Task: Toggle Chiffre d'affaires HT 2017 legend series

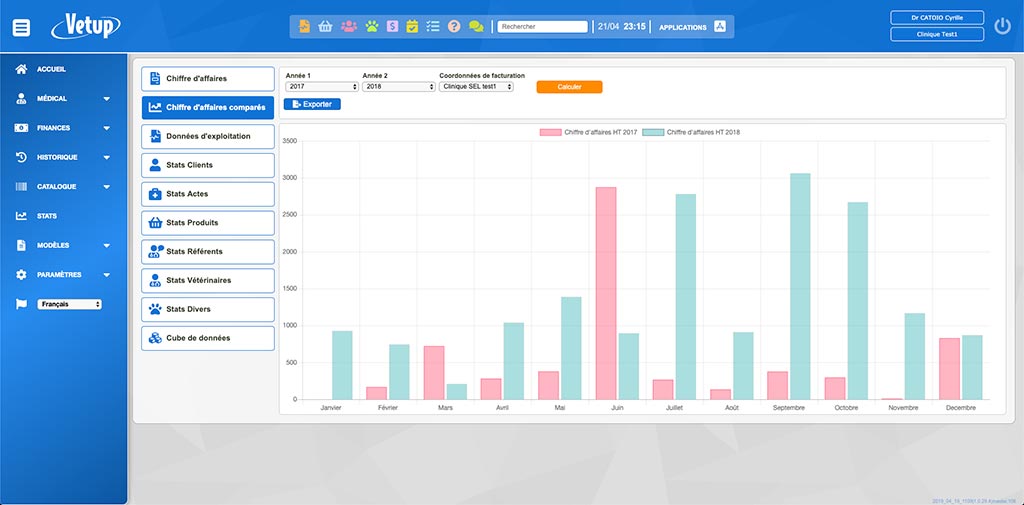Action: (x=588, y=132)
